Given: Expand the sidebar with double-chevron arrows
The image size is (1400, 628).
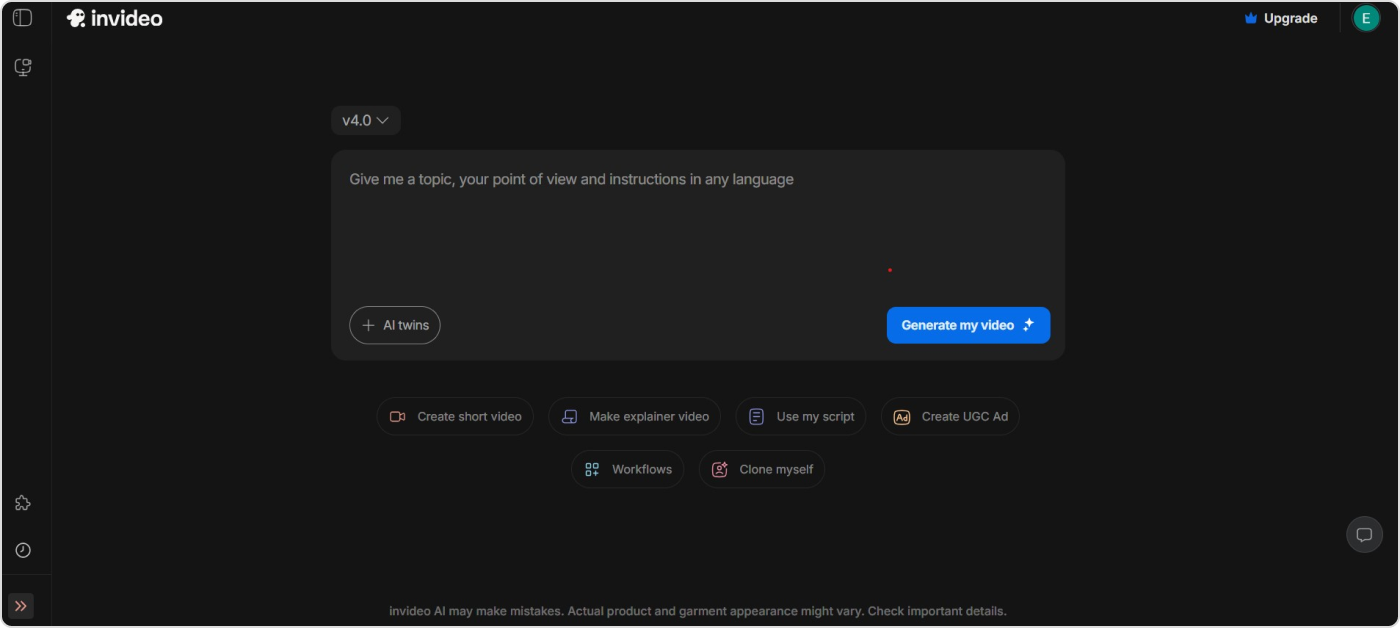Looking at the screenshot, I should pyautogui.click(x=21, y=606).
